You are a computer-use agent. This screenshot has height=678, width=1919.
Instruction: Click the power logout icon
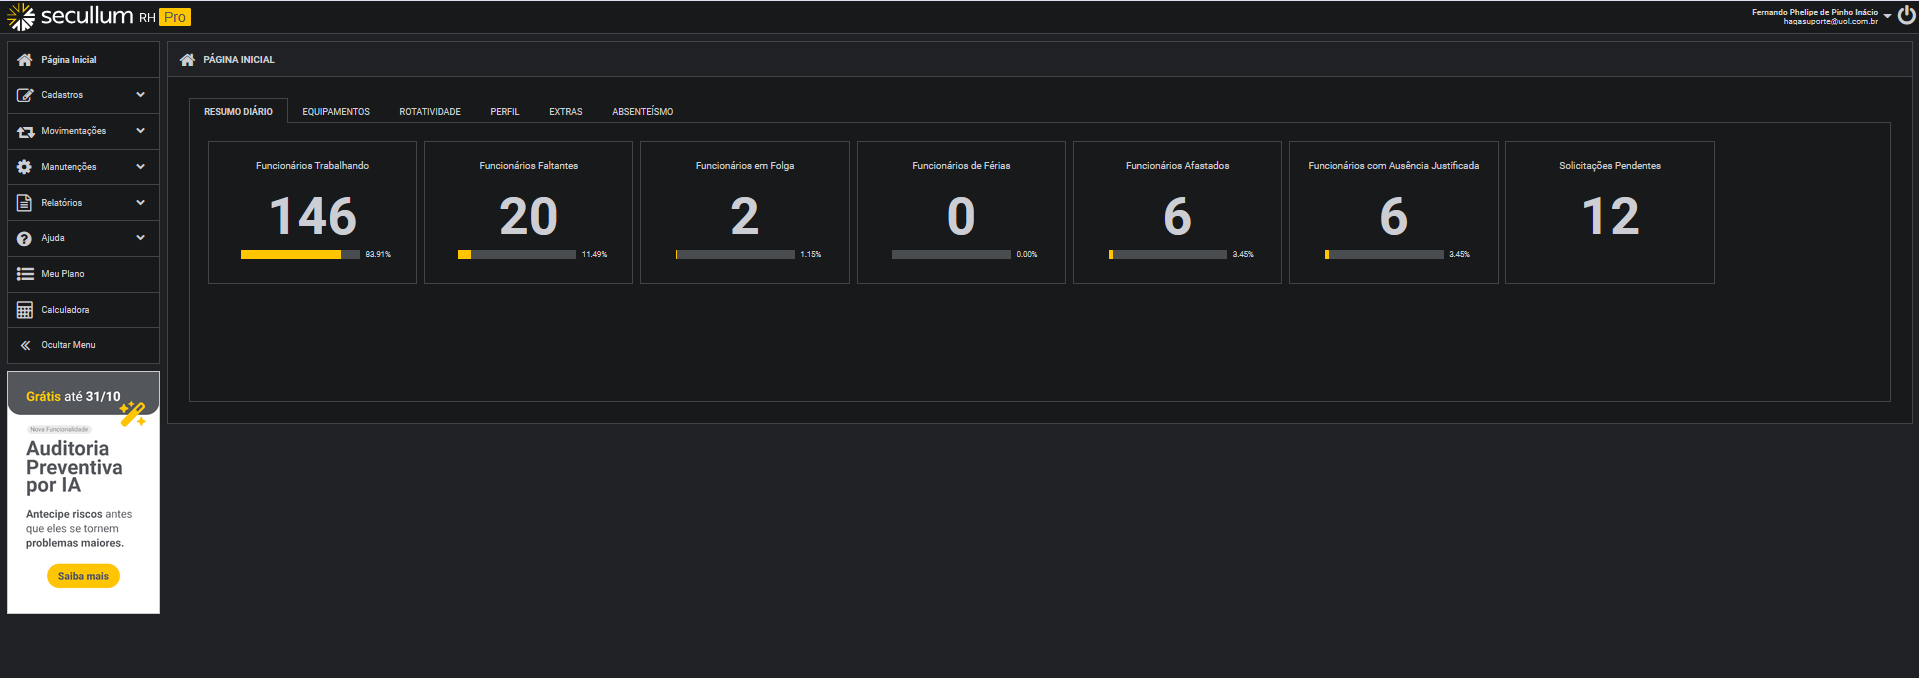click(1906, 15)
